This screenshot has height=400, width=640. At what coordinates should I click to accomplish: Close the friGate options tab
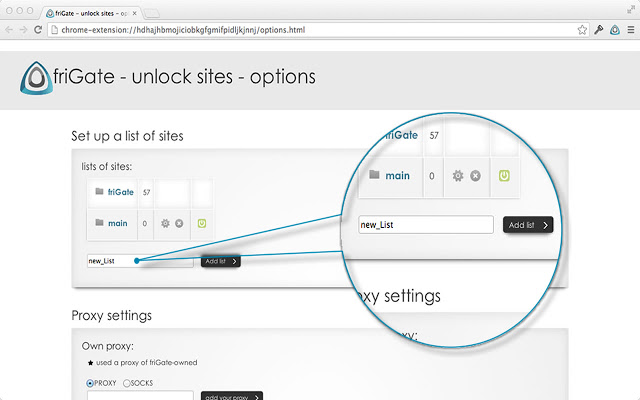(x=134, y=13)
